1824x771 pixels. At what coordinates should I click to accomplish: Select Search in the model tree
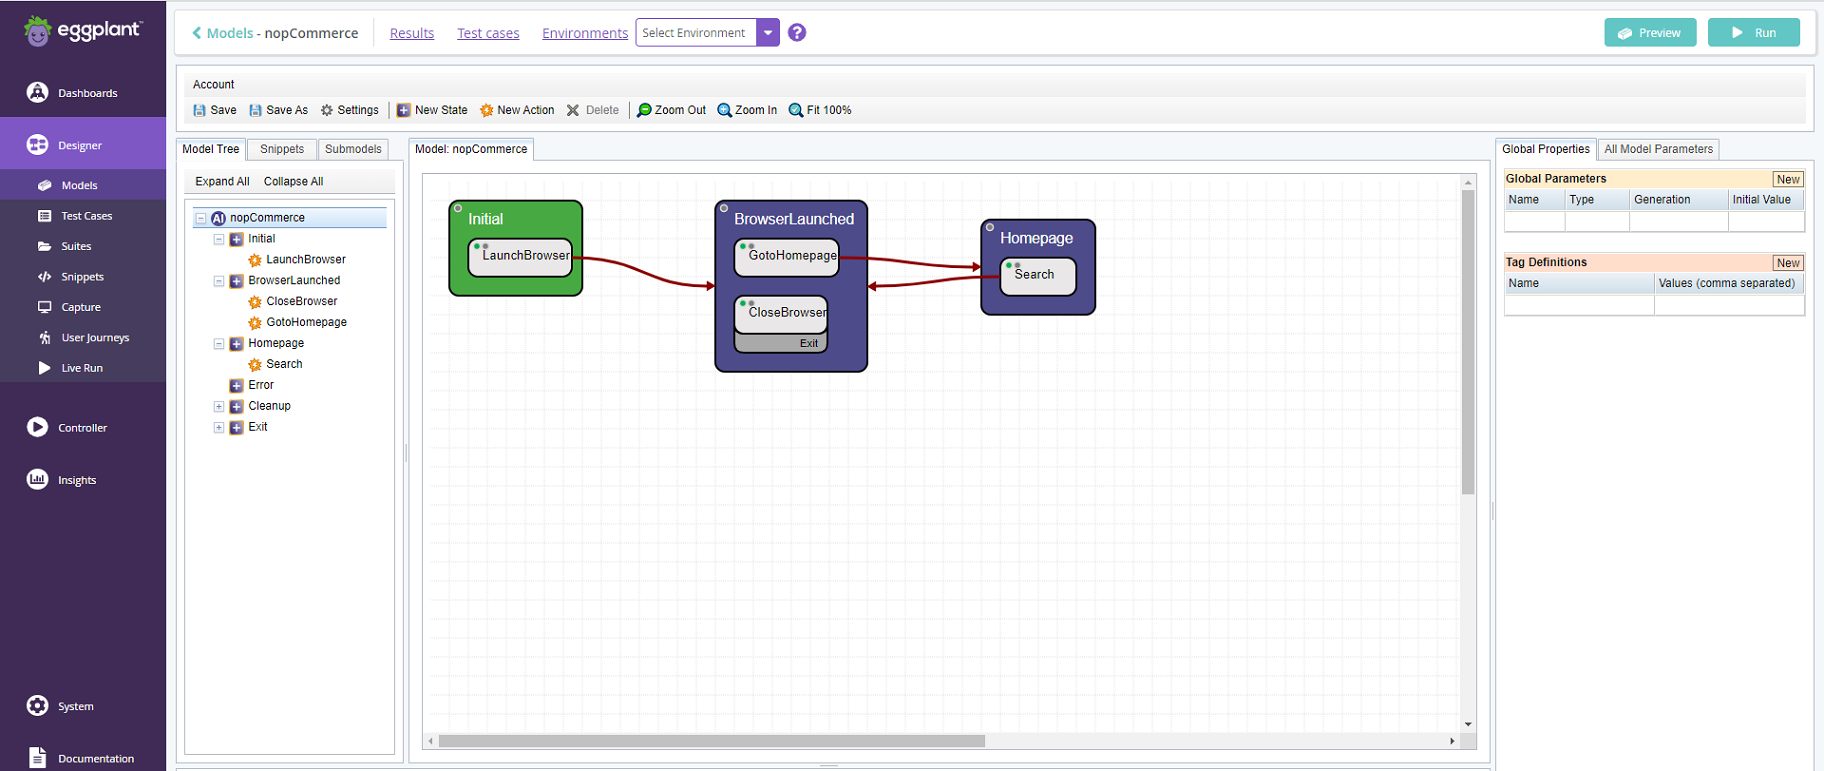[276, 365]
